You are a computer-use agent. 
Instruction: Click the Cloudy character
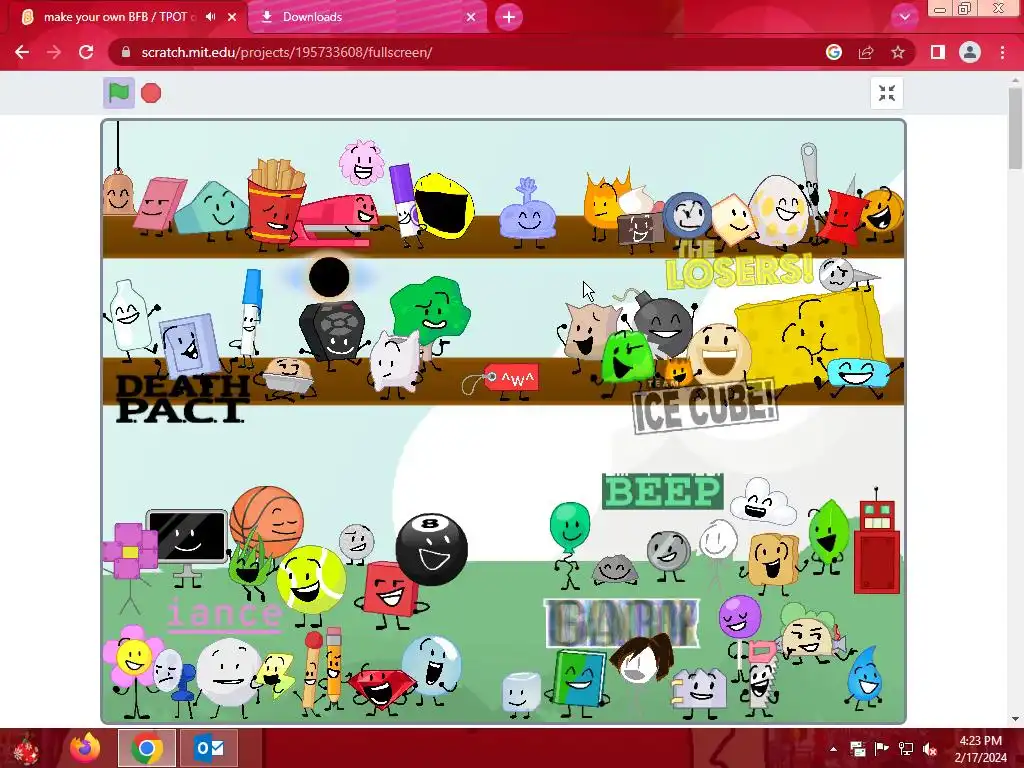(762, 502)
